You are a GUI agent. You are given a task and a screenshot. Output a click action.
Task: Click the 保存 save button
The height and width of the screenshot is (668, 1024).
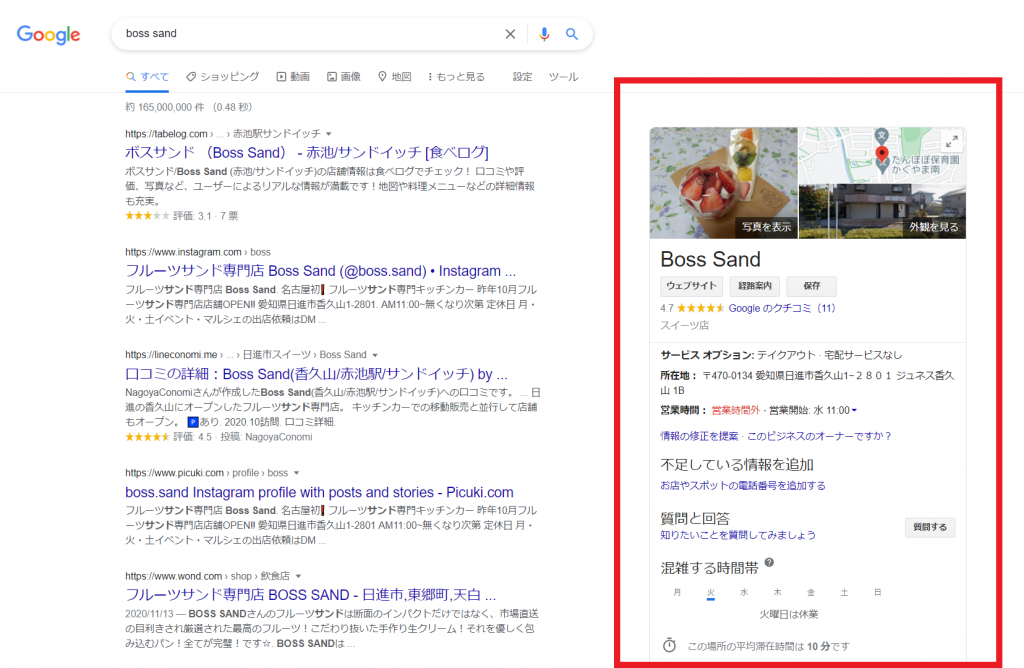tap(811, 286)
